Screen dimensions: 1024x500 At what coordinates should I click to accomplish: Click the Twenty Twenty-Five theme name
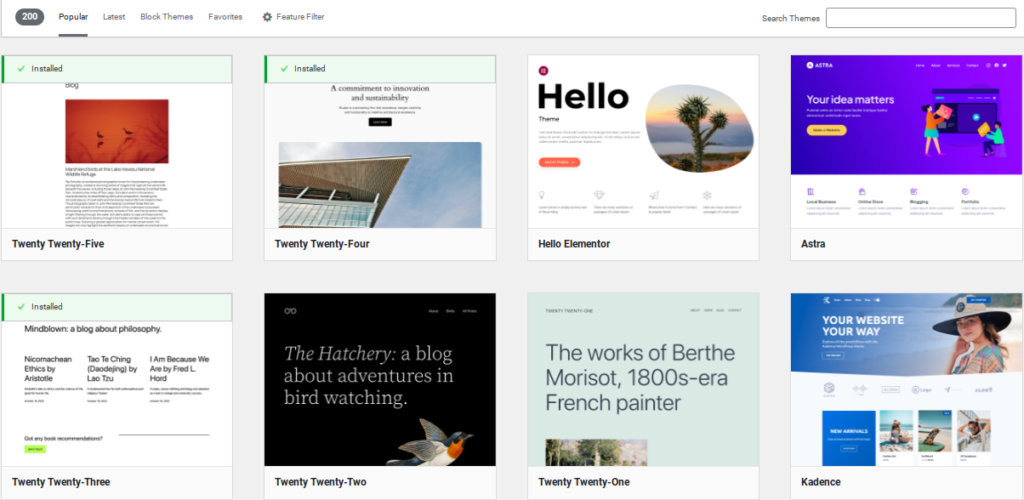[x=58, y=244]
